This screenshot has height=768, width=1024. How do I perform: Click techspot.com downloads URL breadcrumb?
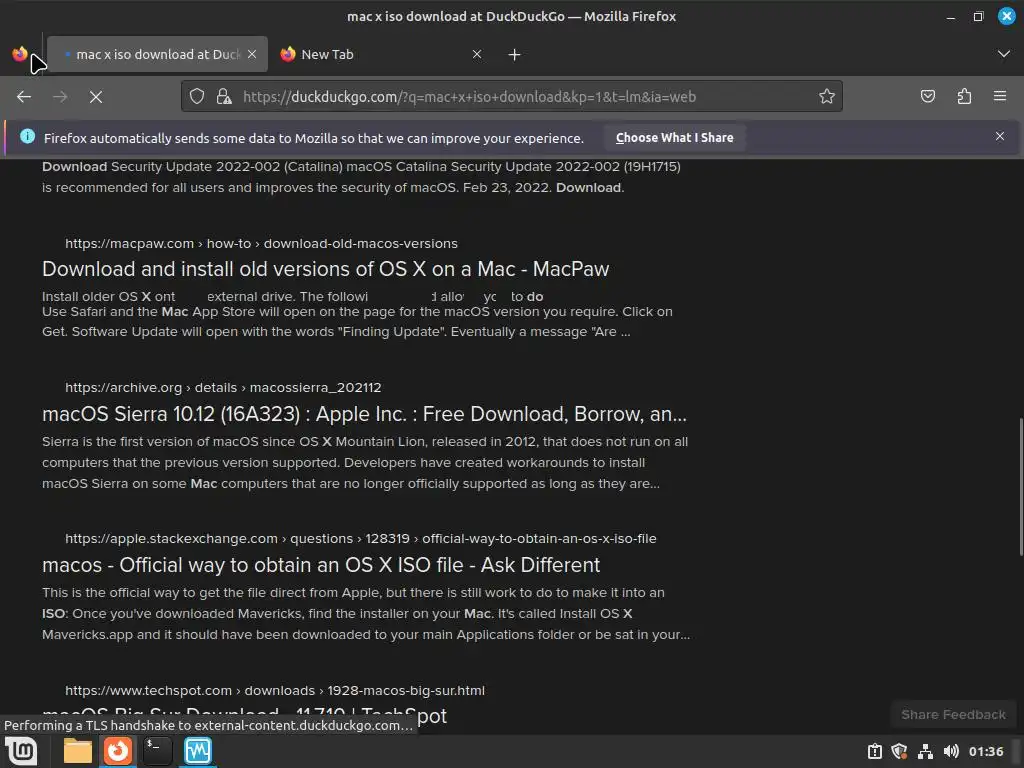pos(275,690)
